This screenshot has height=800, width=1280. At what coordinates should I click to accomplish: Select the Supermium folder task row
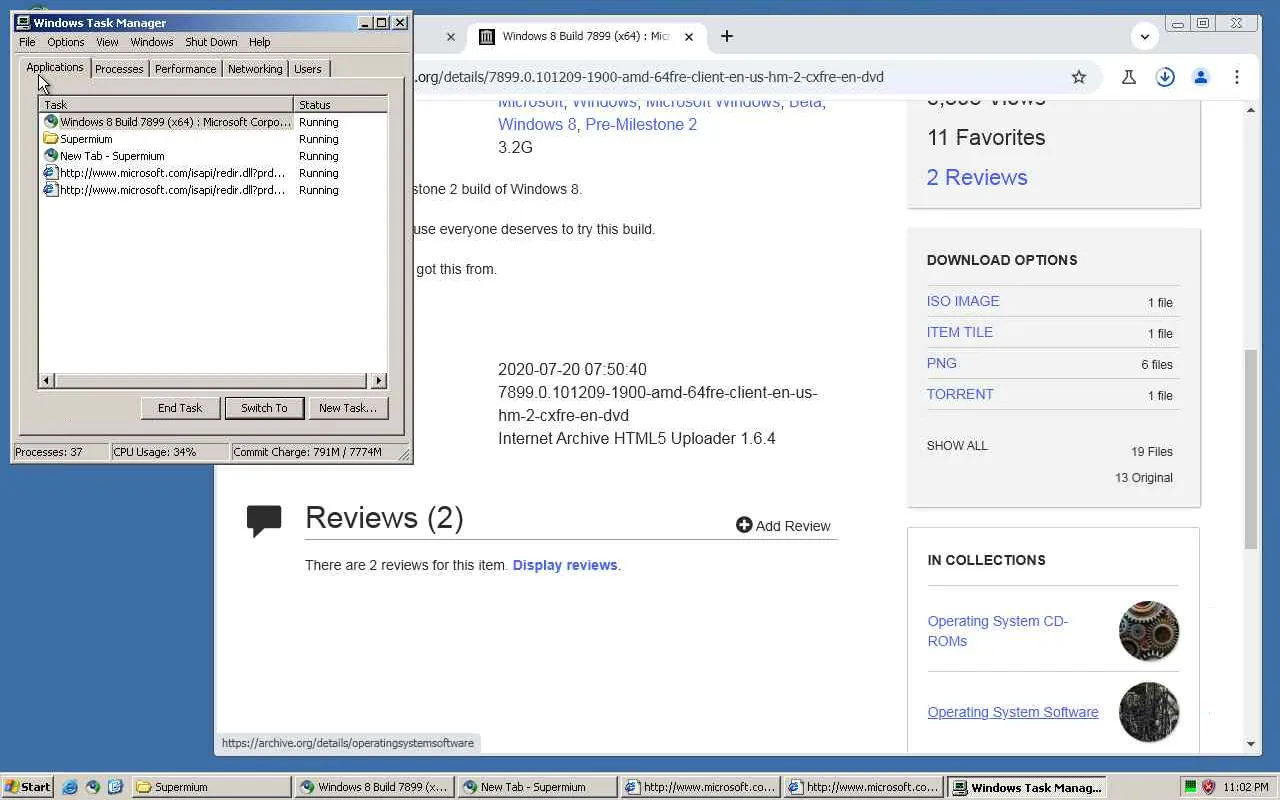point(213,139)
